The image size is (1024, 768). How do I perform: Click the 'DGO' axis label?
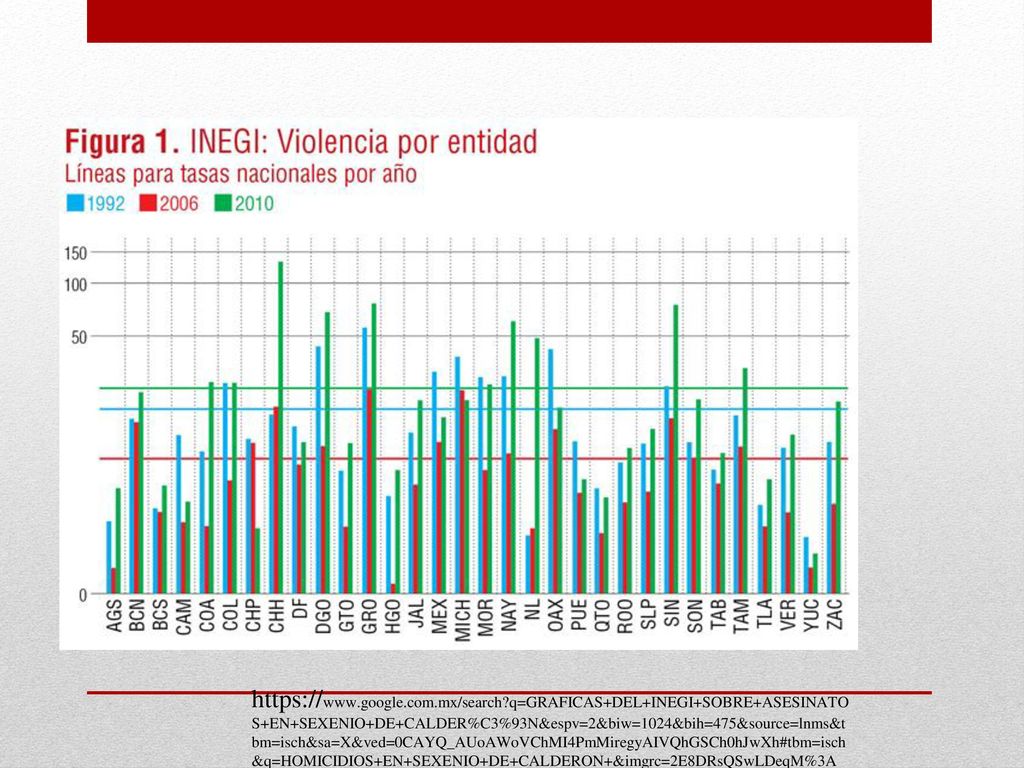(323, 616)
